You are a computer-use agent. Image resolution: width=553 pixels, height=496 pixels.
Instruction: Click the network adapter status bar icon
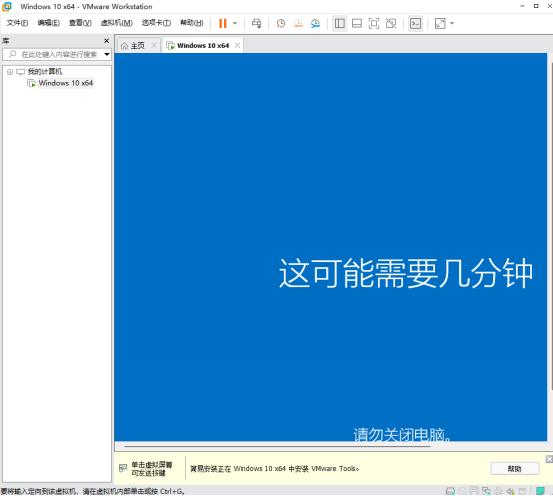pos(486,491)
